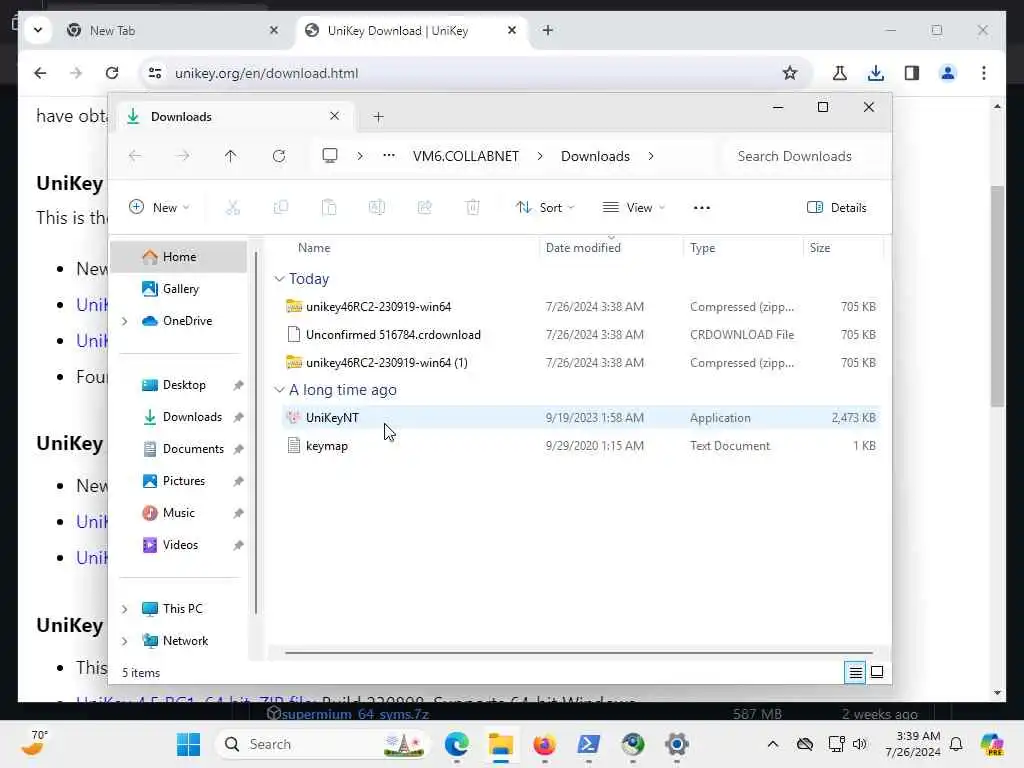Open Chrome three-dot menu
Image resolution: width=1024 pixels, height=768 pixels.
click(x=984, y=73)
